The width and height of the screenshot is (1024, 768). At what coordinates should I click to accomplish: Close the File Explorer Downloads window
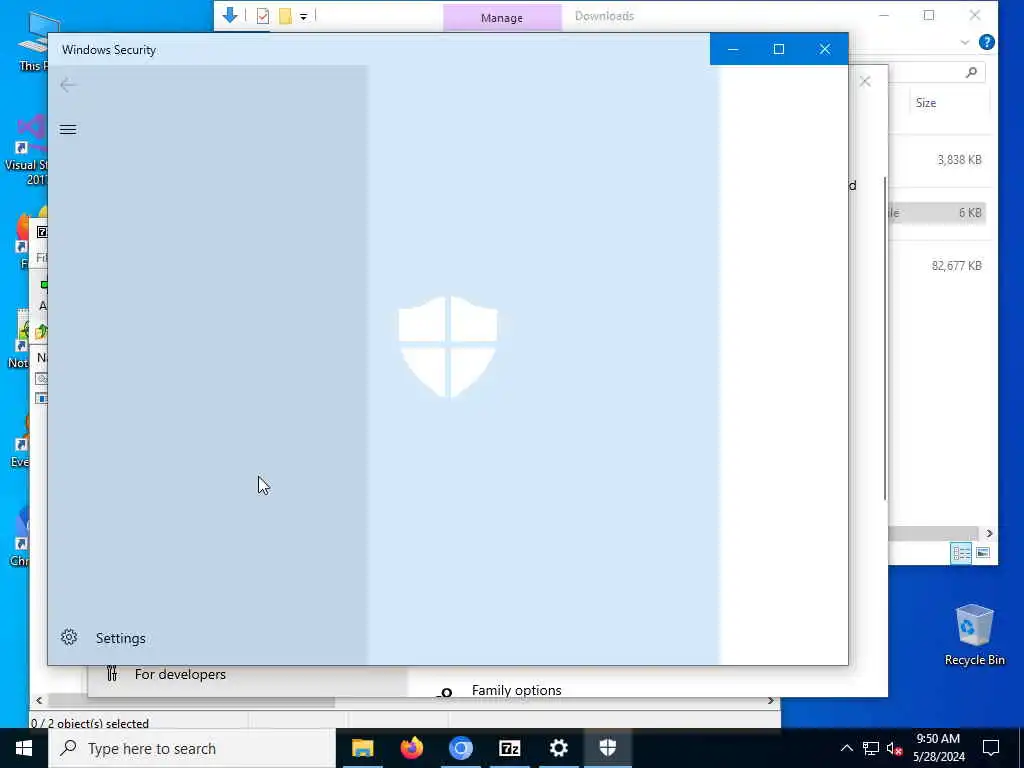coord(974,16)
